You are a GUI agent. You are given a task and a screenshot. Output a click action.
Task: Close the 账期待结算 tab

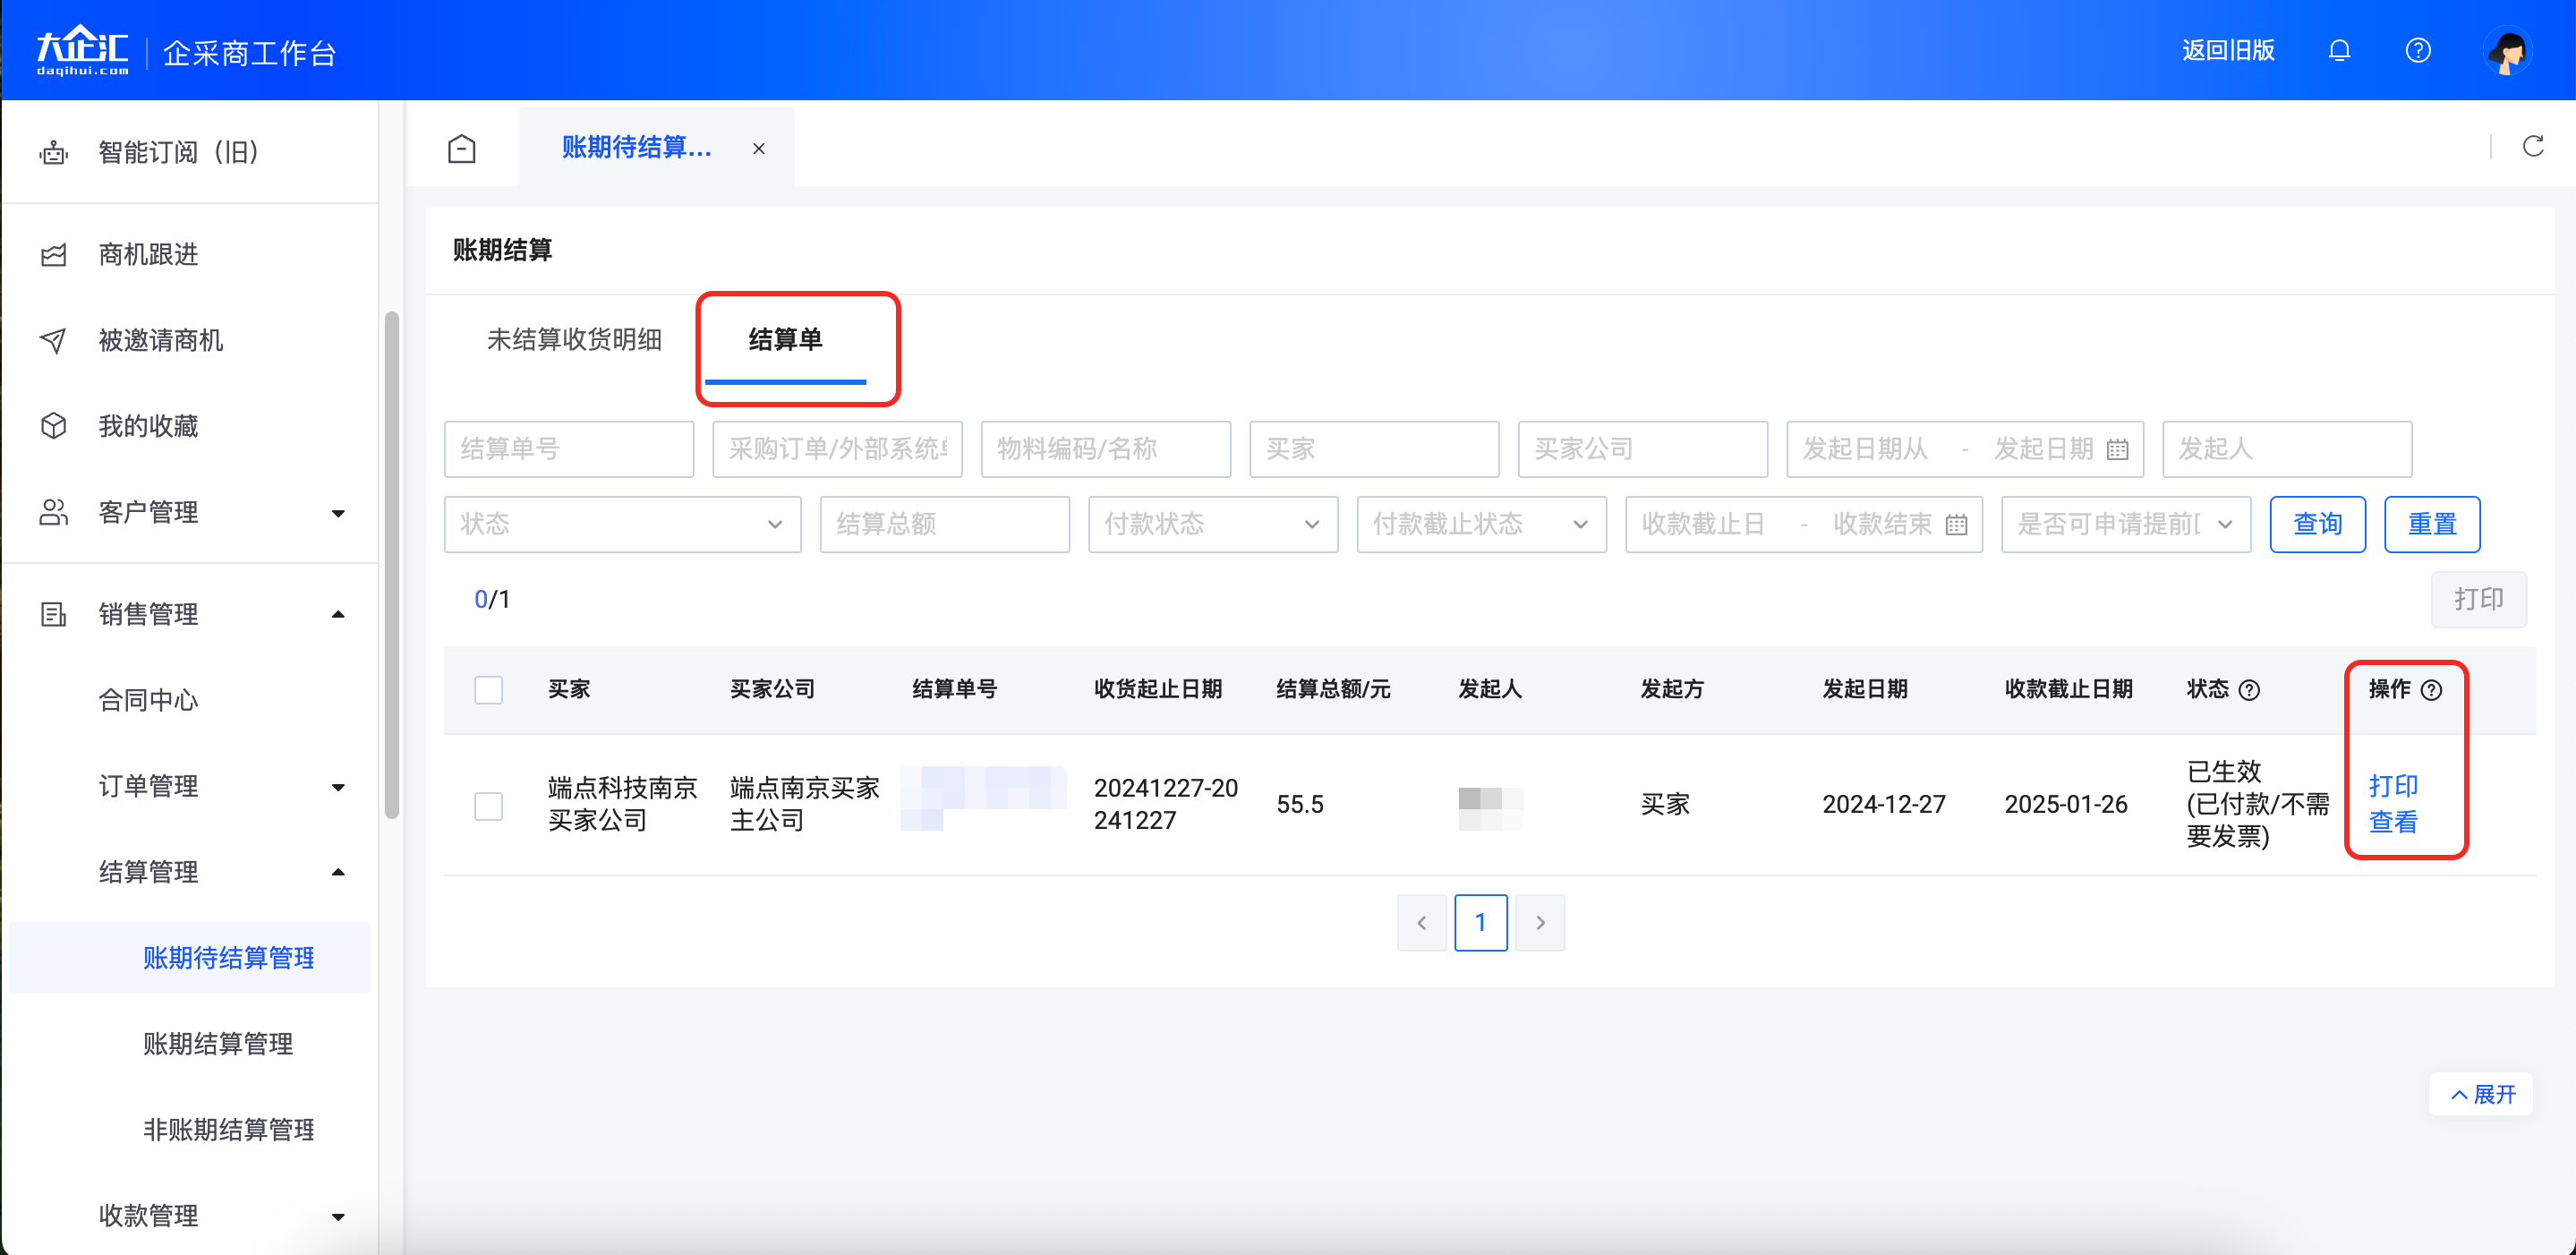point(759,149)
